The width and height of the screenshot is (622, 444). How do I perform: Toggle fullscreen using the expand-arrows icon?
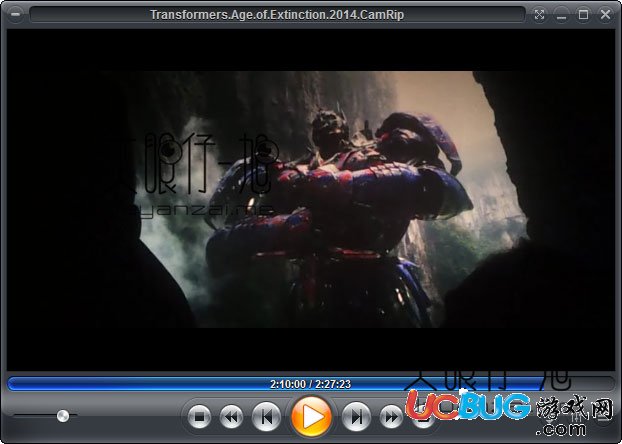click(539, 15)
